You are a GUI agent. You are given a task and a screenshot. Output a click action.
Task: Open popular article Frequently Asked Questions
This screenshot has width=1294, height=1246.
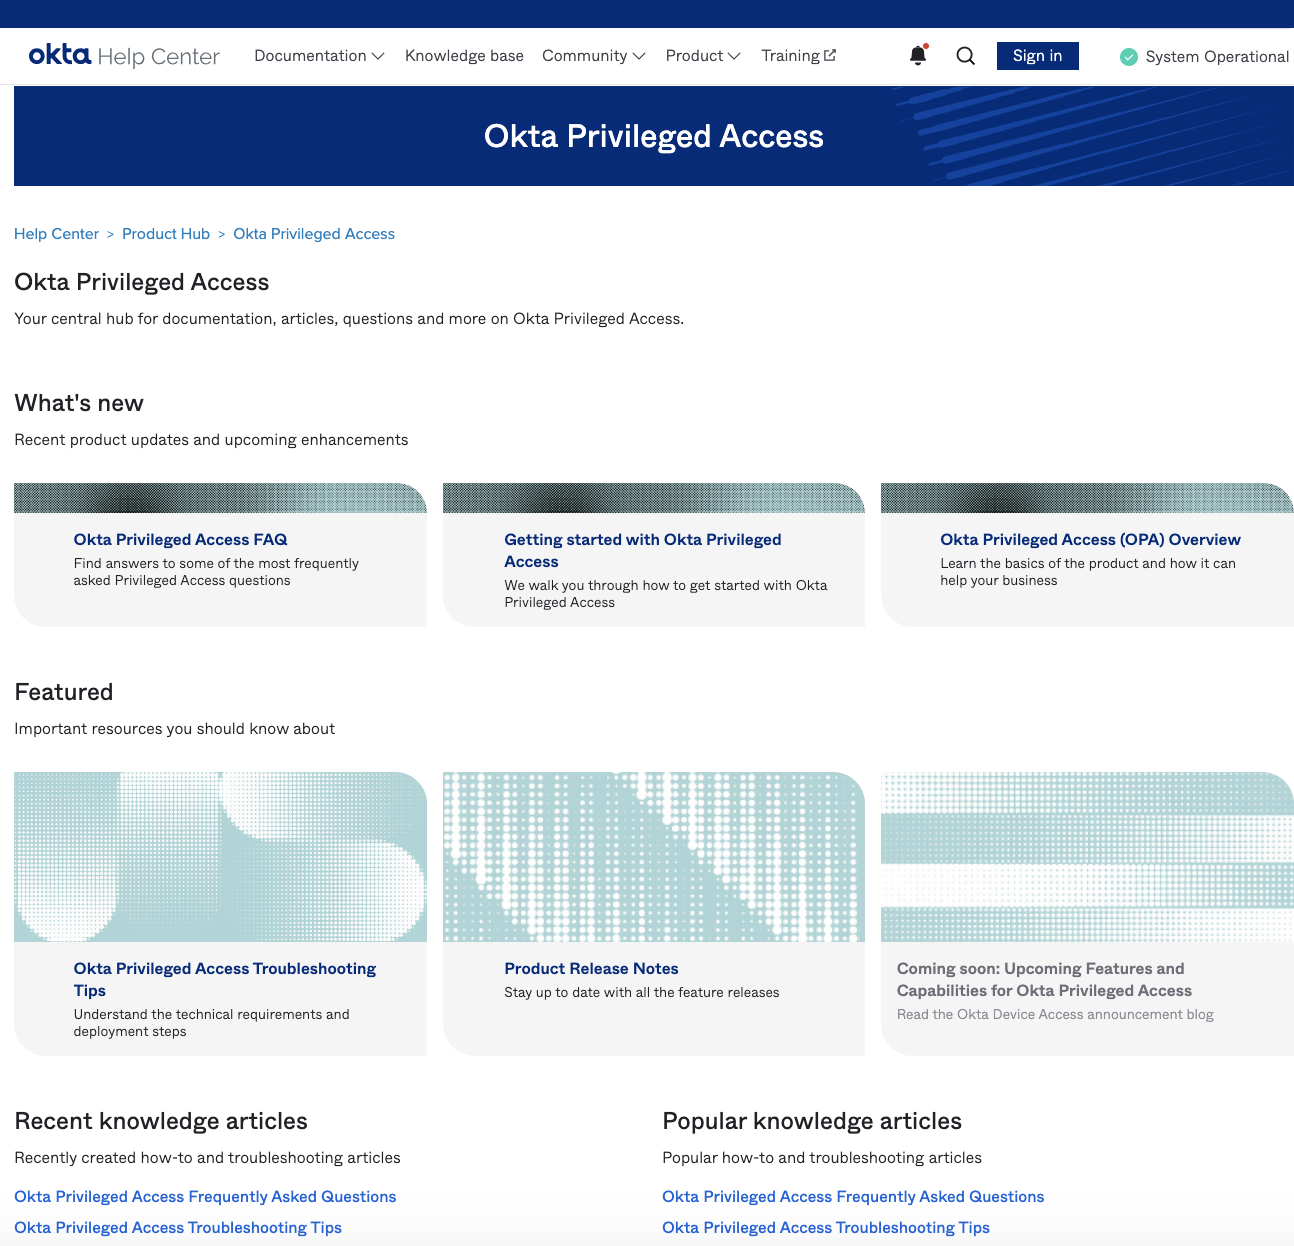click(x=853, y=1197)
